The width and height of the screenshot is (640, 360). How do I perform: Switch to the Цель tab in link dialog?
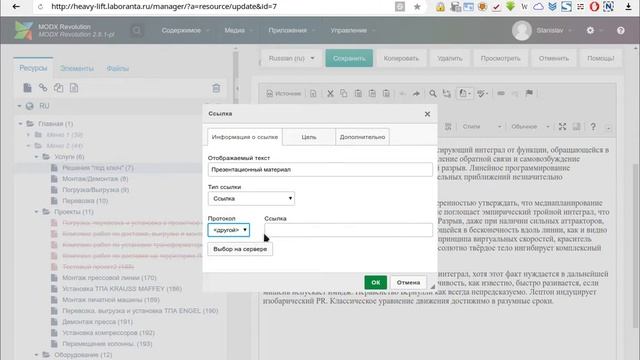309,137
